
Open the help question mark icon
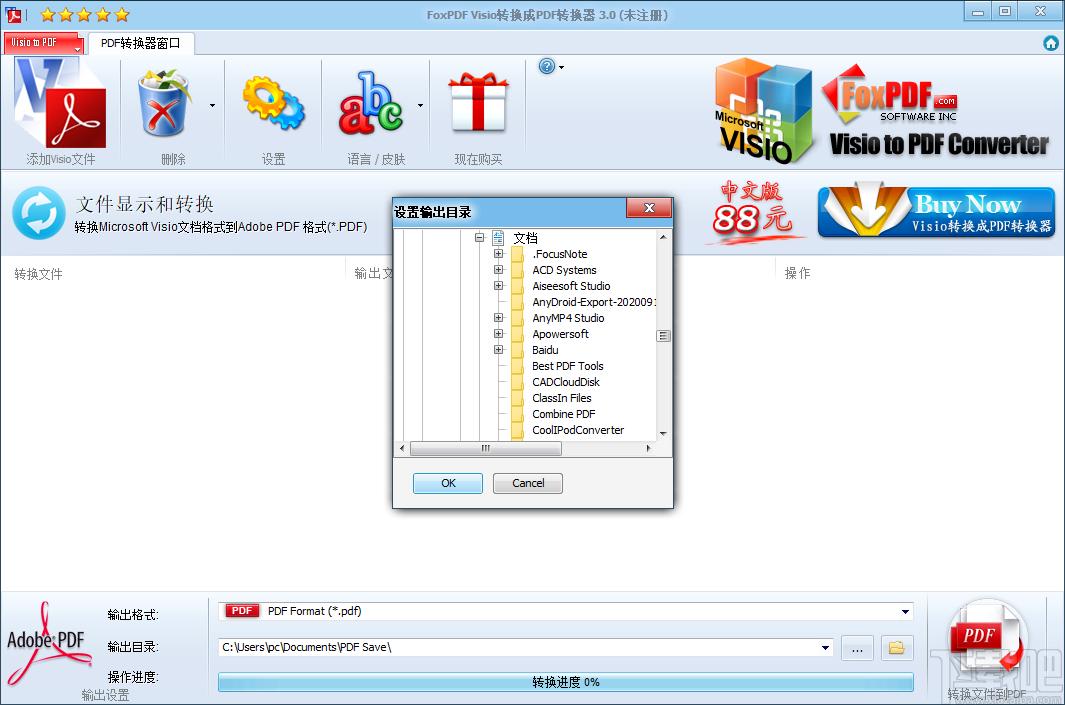(x=547, y=67)
